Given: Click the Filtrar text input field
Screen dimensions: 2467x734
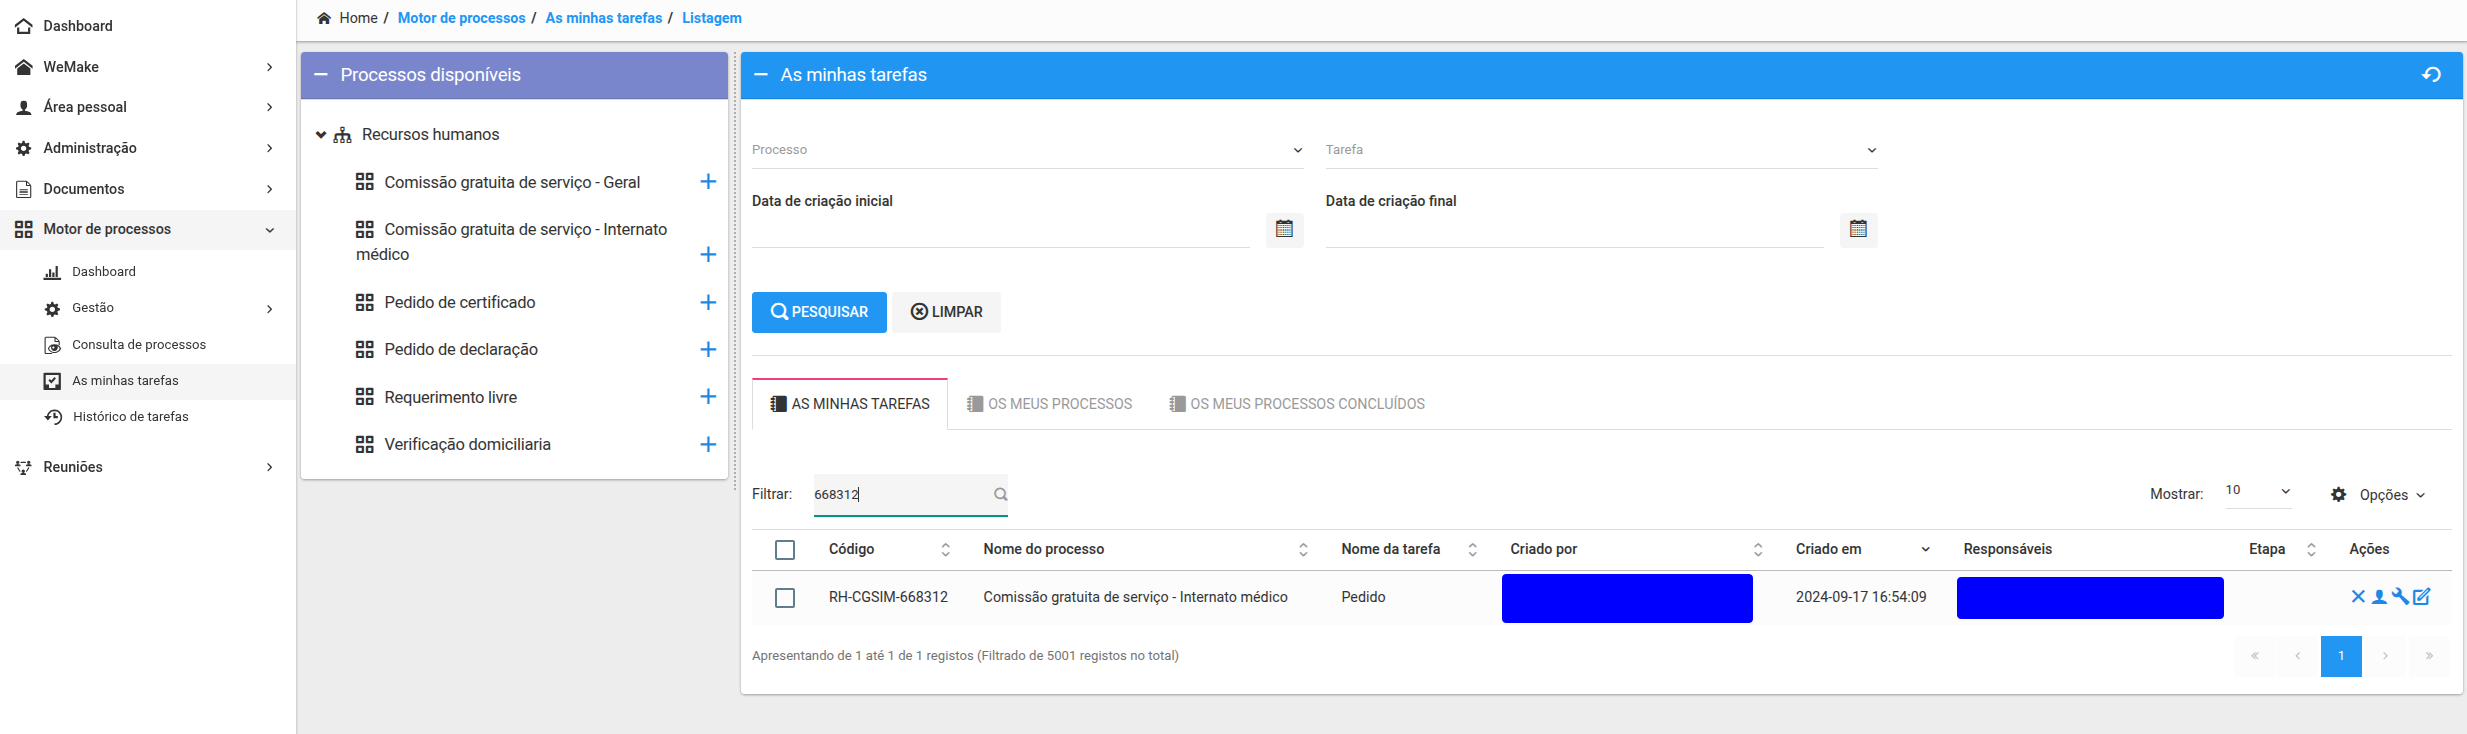Looking at the screenshot, I should point(900,494).
